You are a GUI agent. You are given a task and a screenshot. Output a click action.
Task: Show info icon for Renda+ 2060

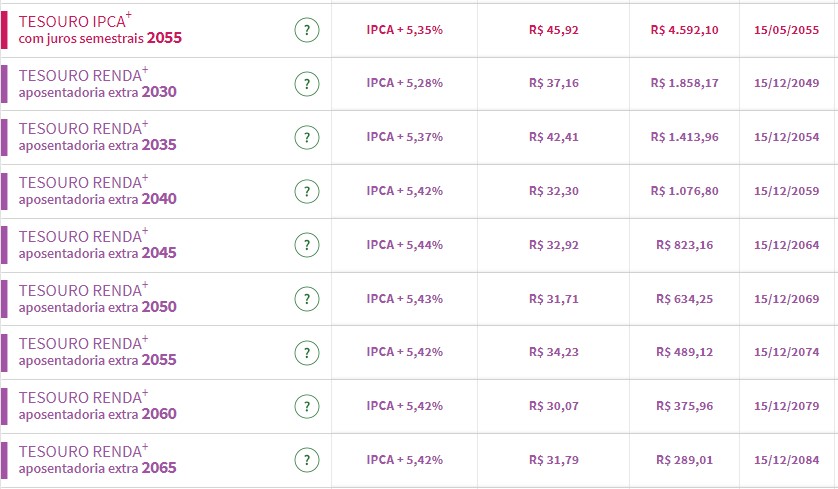pos(307,407)
